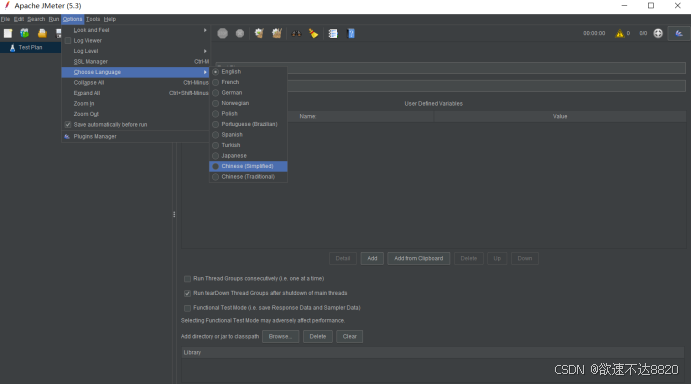Select Chinese (Simplified) language
Image resolution: width=691 pixels, height=384 pixels.
point(248,166)
